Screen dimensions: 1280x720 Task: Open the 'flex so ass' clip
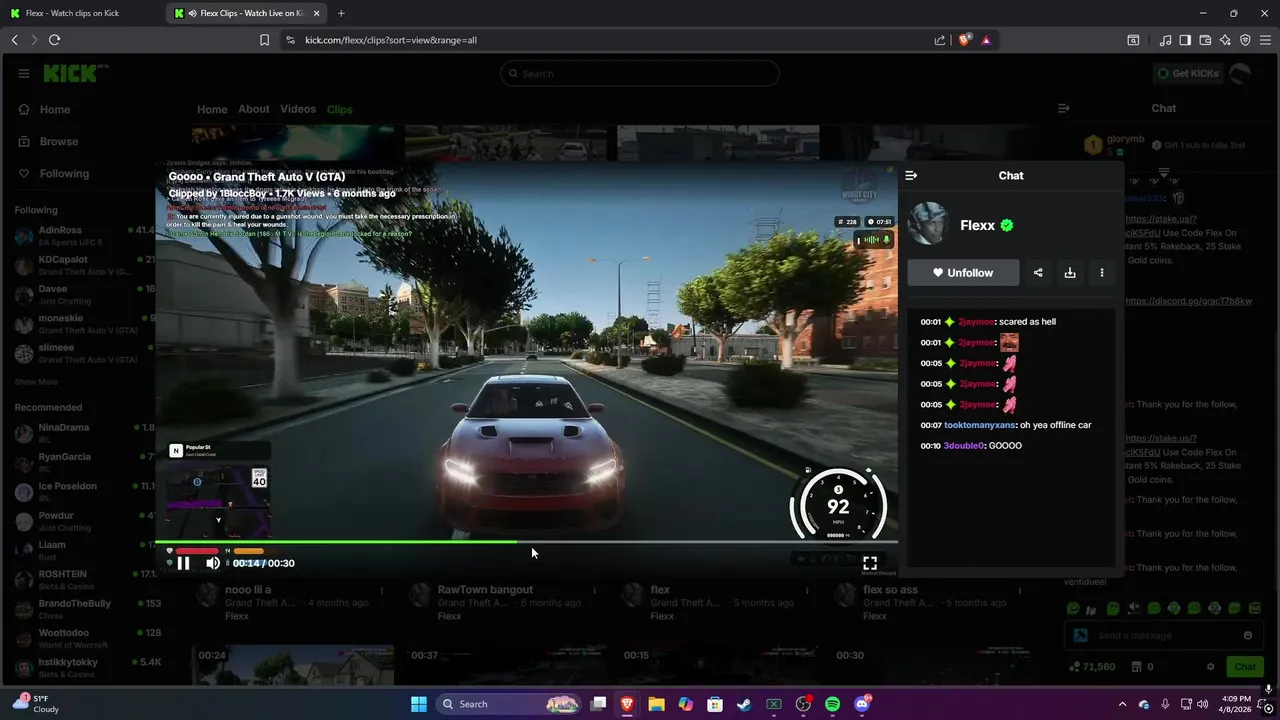[890, 590]
